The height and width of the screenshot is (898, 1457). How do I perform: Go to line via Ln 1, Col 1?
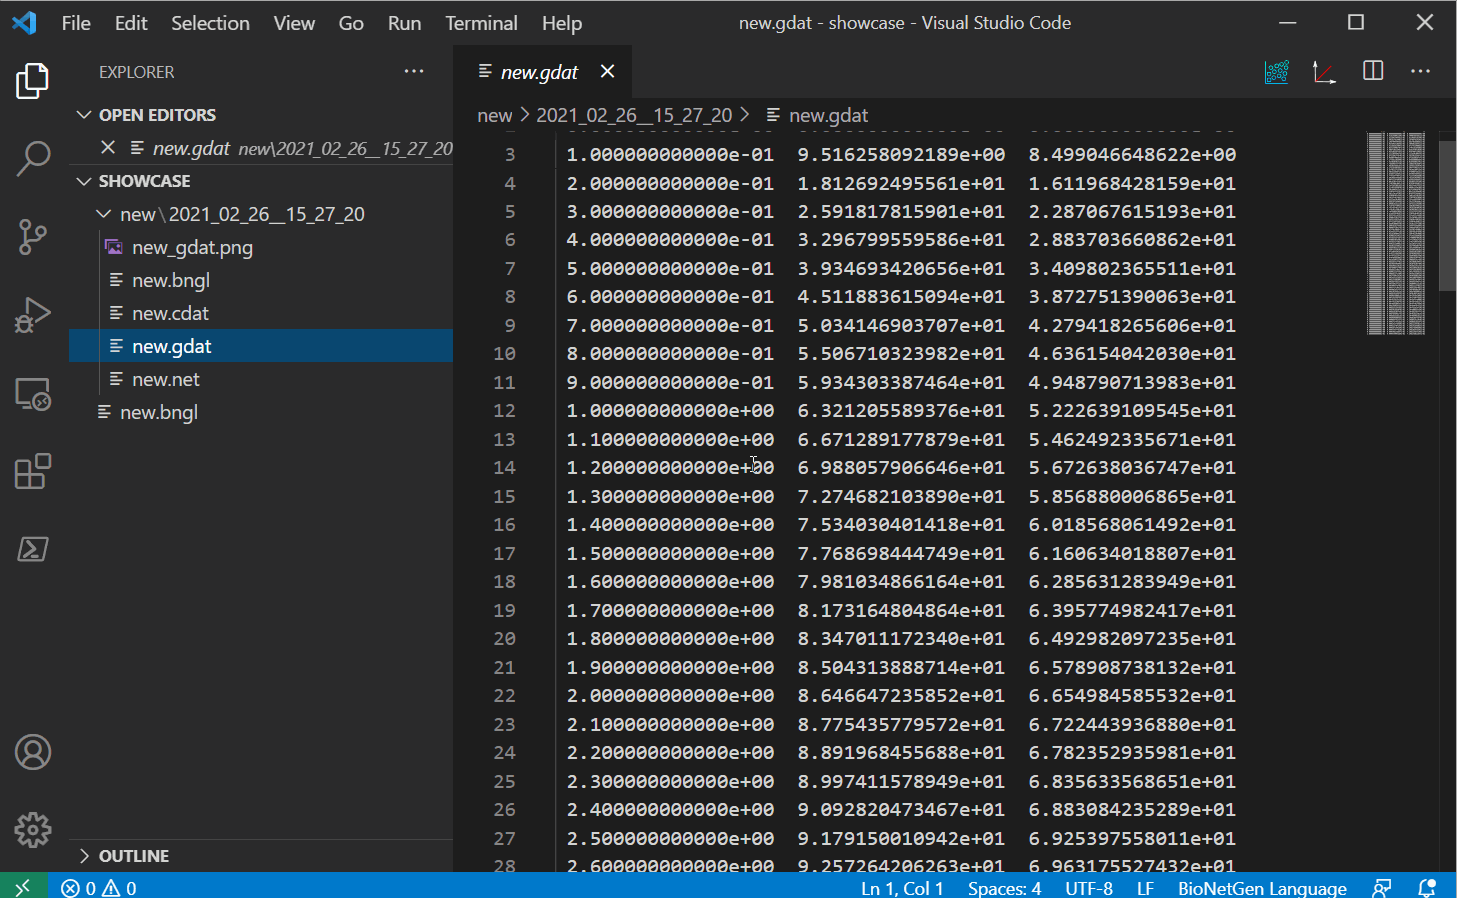coord(902,888)
